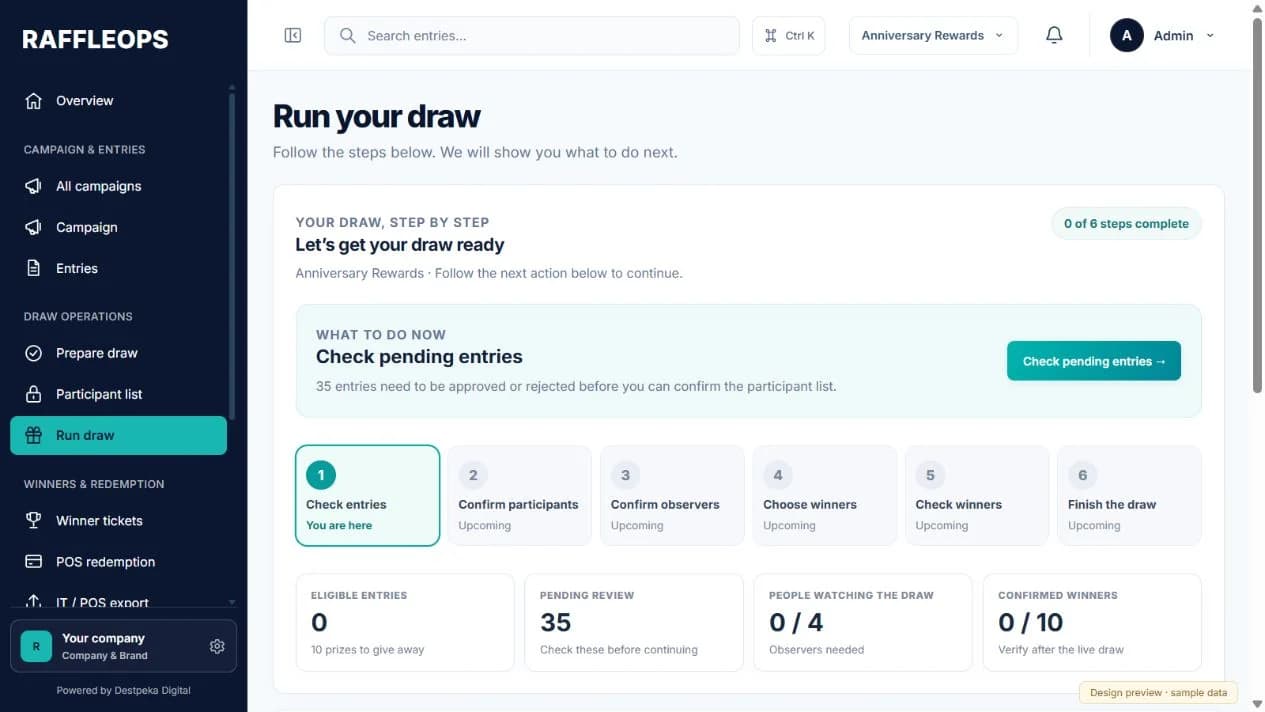
Task: Click the Run draw gift icon
Action: tap(33, 436)
